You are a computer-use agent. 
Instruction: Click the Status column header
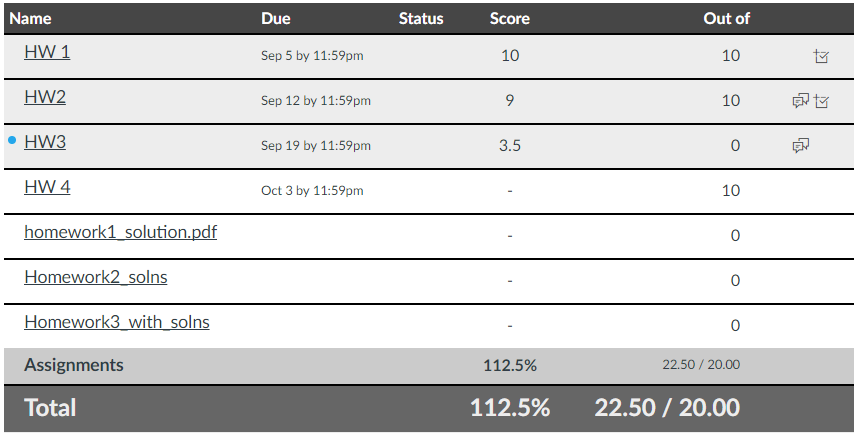421,19
